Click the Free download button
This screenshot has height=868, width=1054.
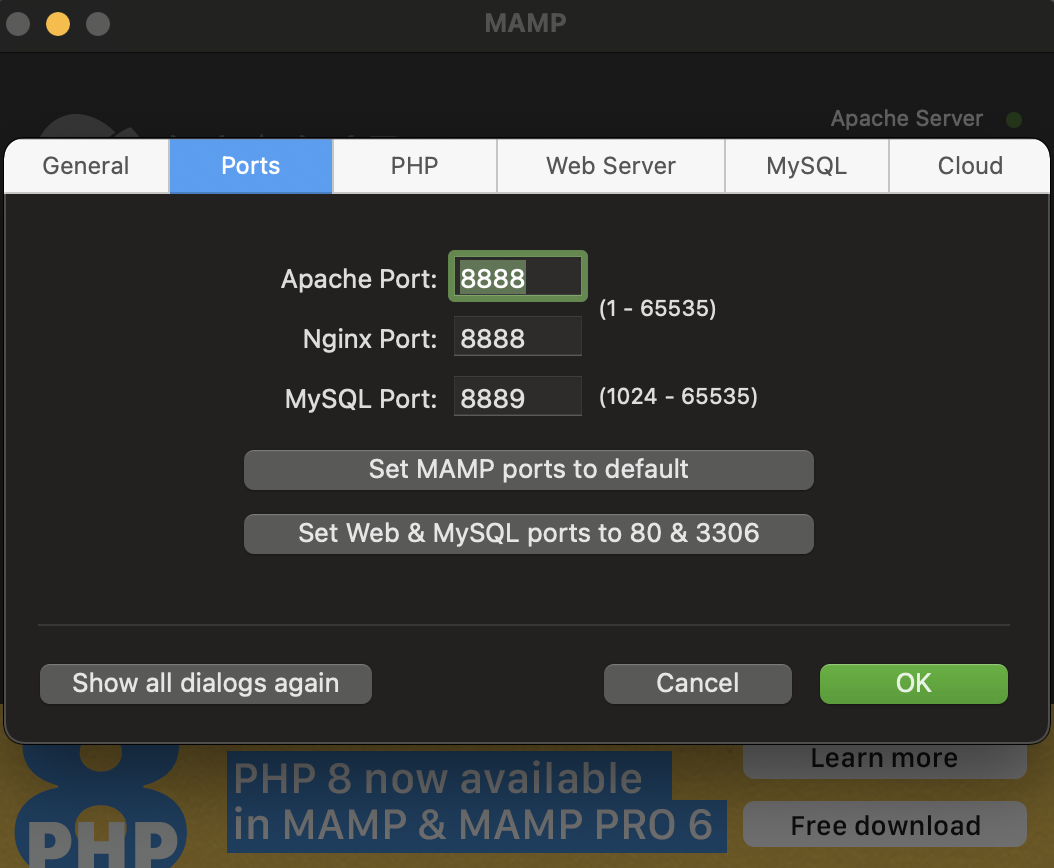pos(884,825)
